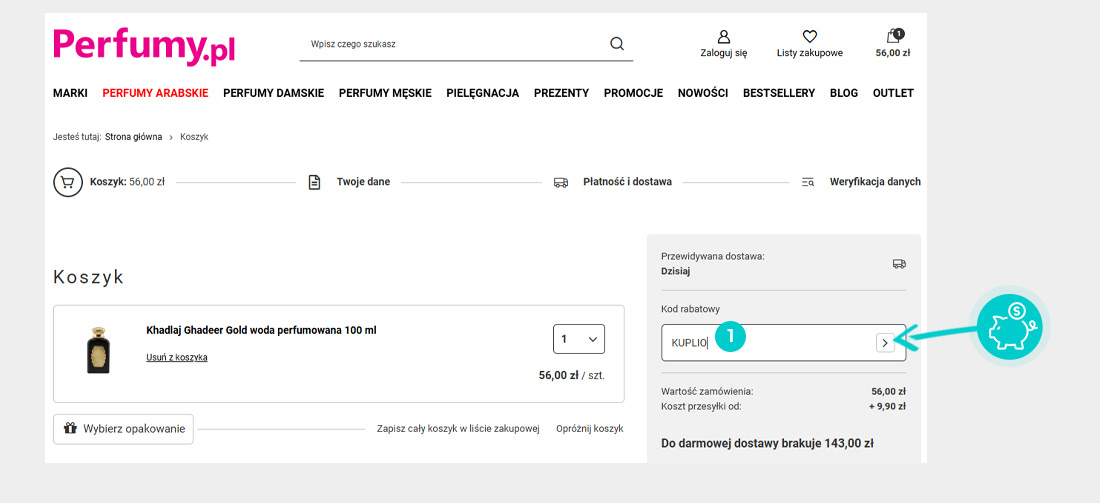Image resolution: width=1100 pixels, height=503 pixels.
Task: Click the delivery truck icon beside Dzisiaj
Action: [899, 264]
